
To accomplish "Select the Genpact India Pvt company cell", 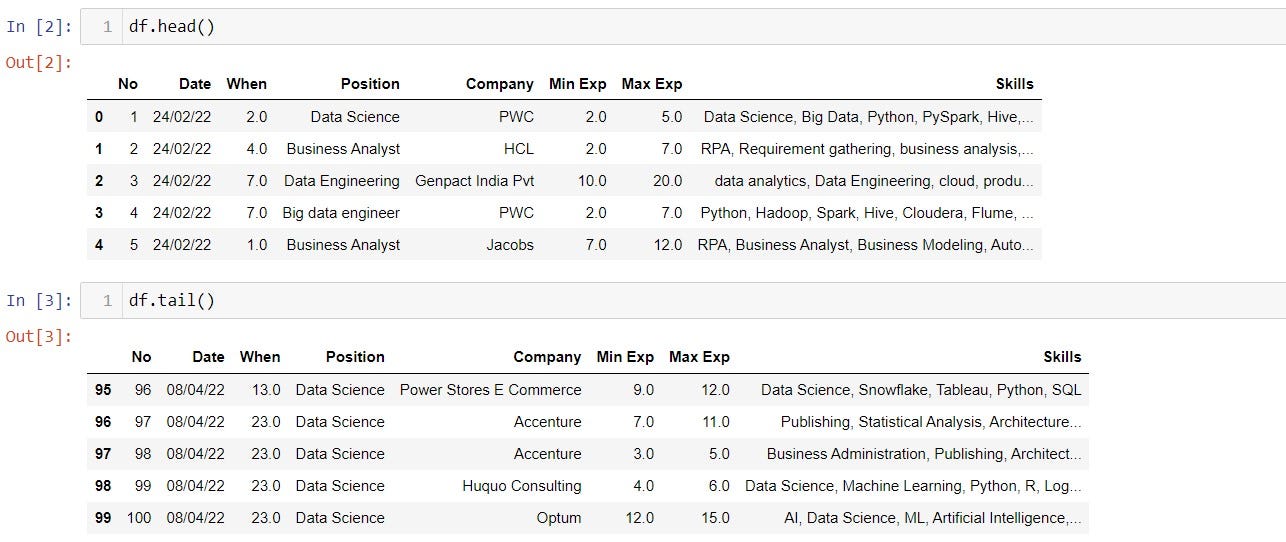I will tap(474, 181).
